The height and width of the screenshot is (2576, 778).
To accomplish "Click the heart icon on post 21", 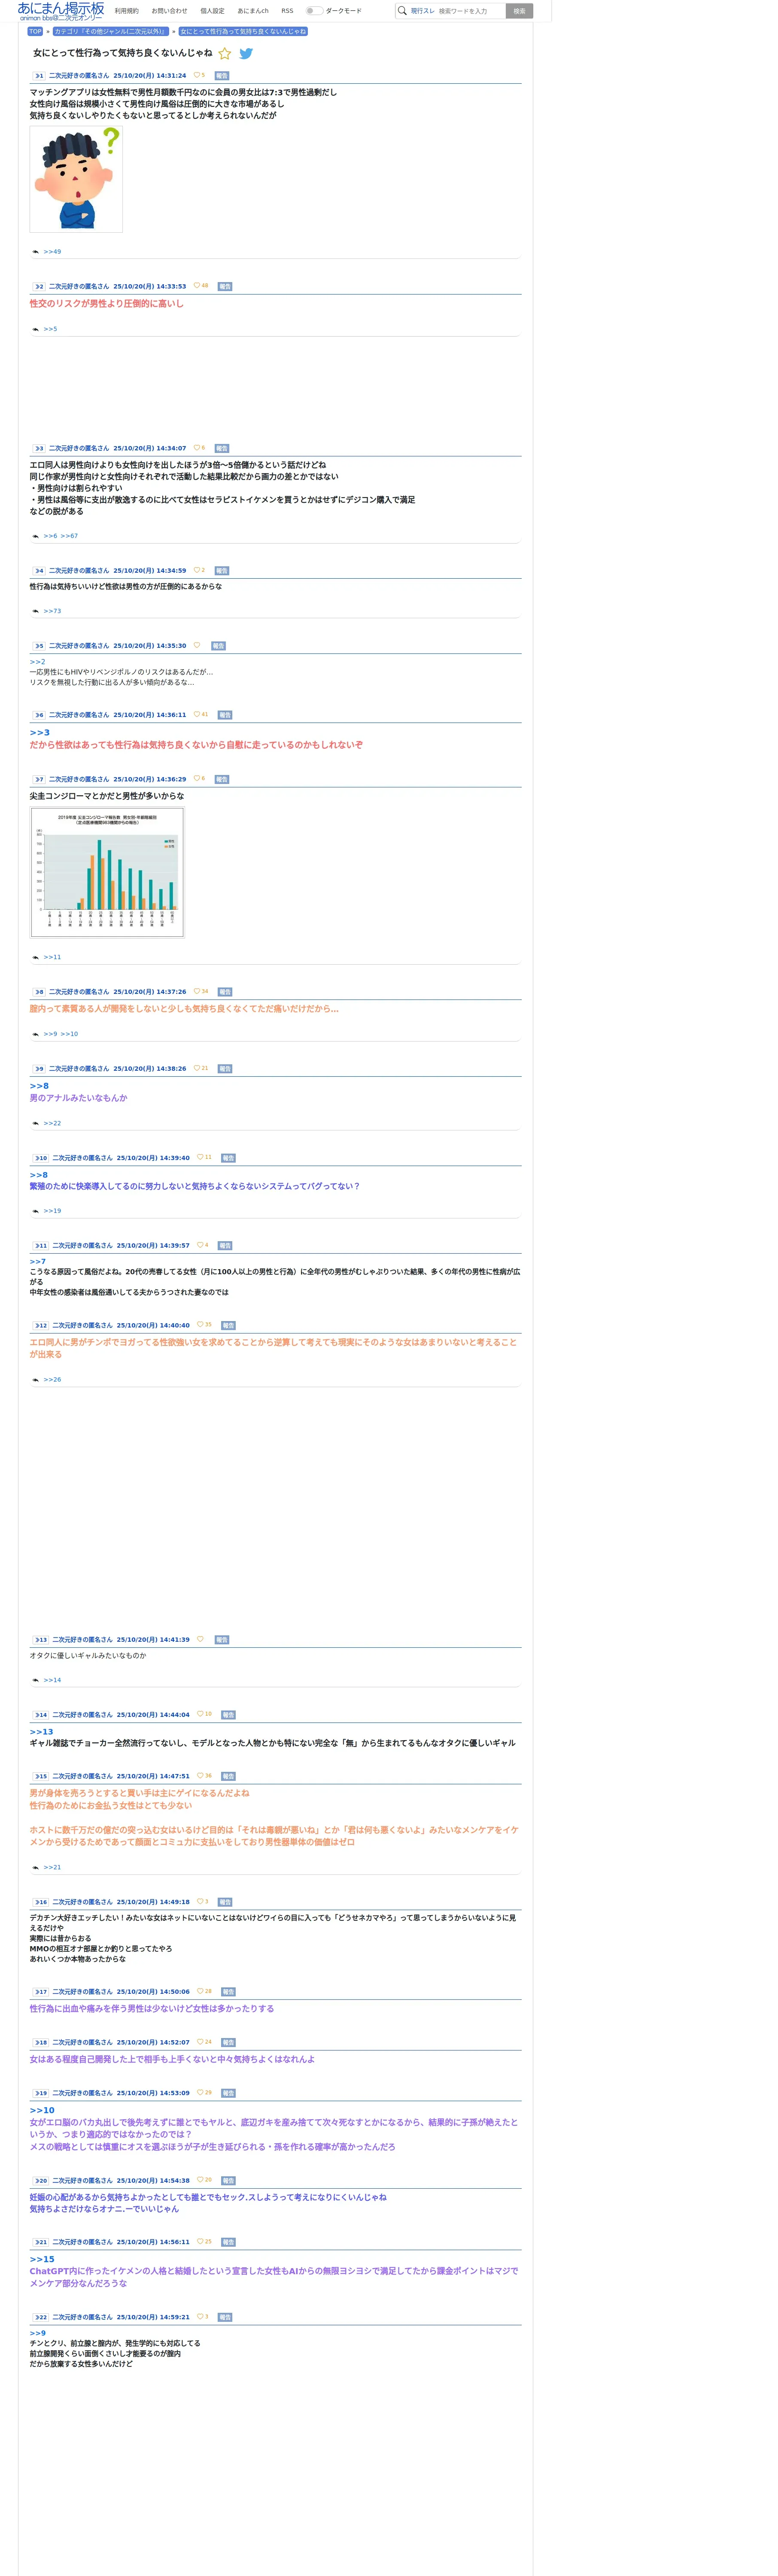I will tap(200, 2241).
